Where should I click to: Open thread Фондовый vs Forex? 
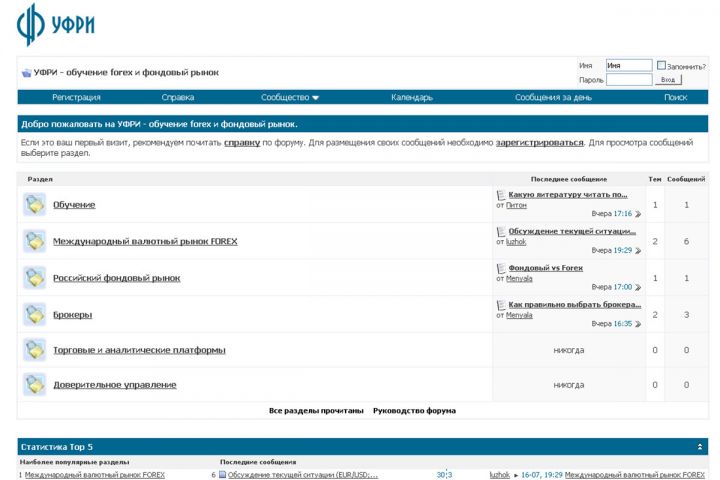(546, 268)
